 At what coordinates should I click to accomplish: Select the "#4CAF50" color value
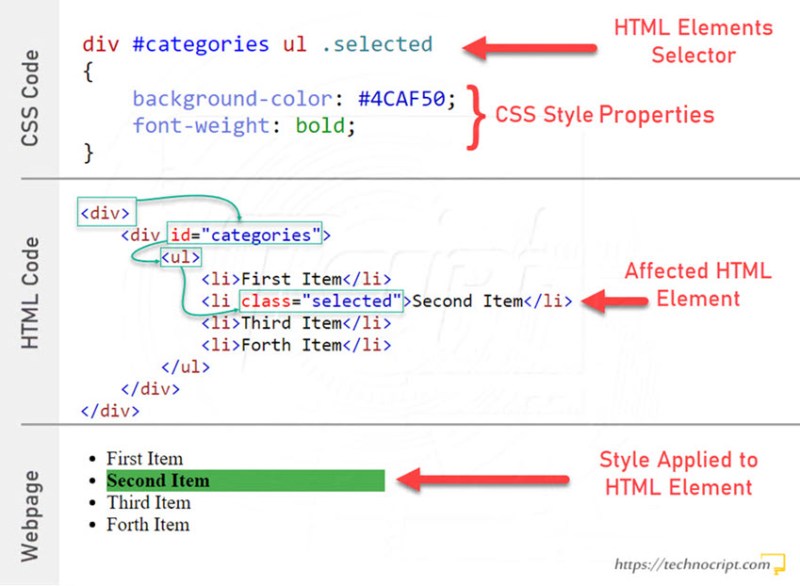402,98
